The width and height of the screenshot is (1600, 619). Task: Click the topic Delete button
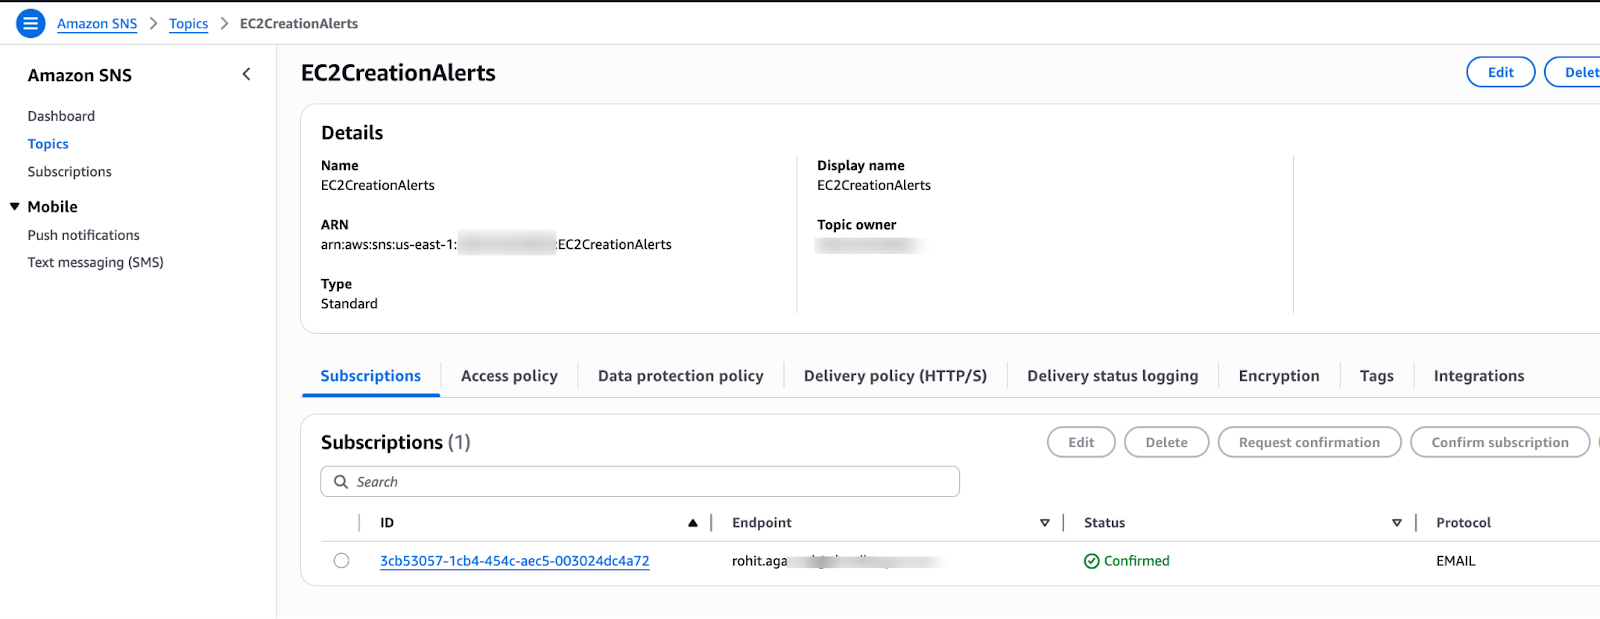1574,72
